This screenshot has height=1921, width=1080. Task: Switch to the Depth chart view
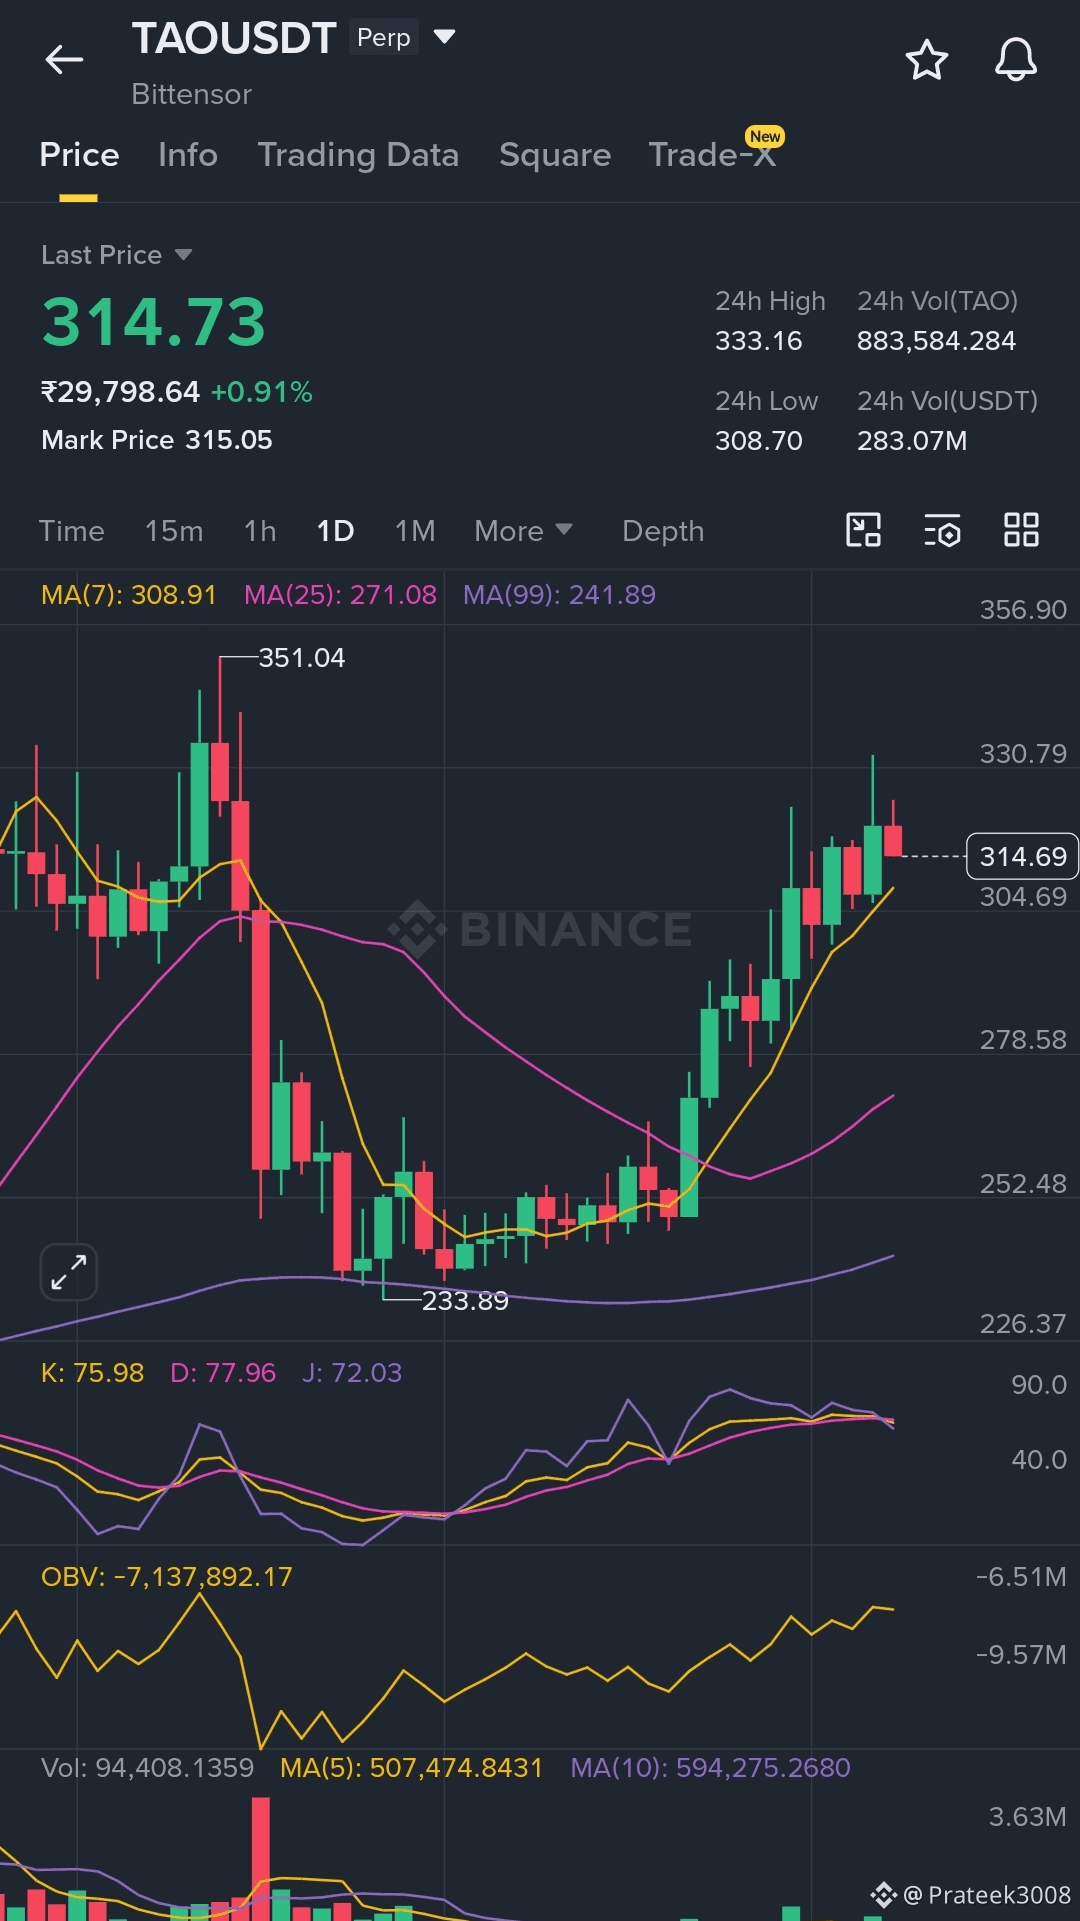(x=663, y=531)
